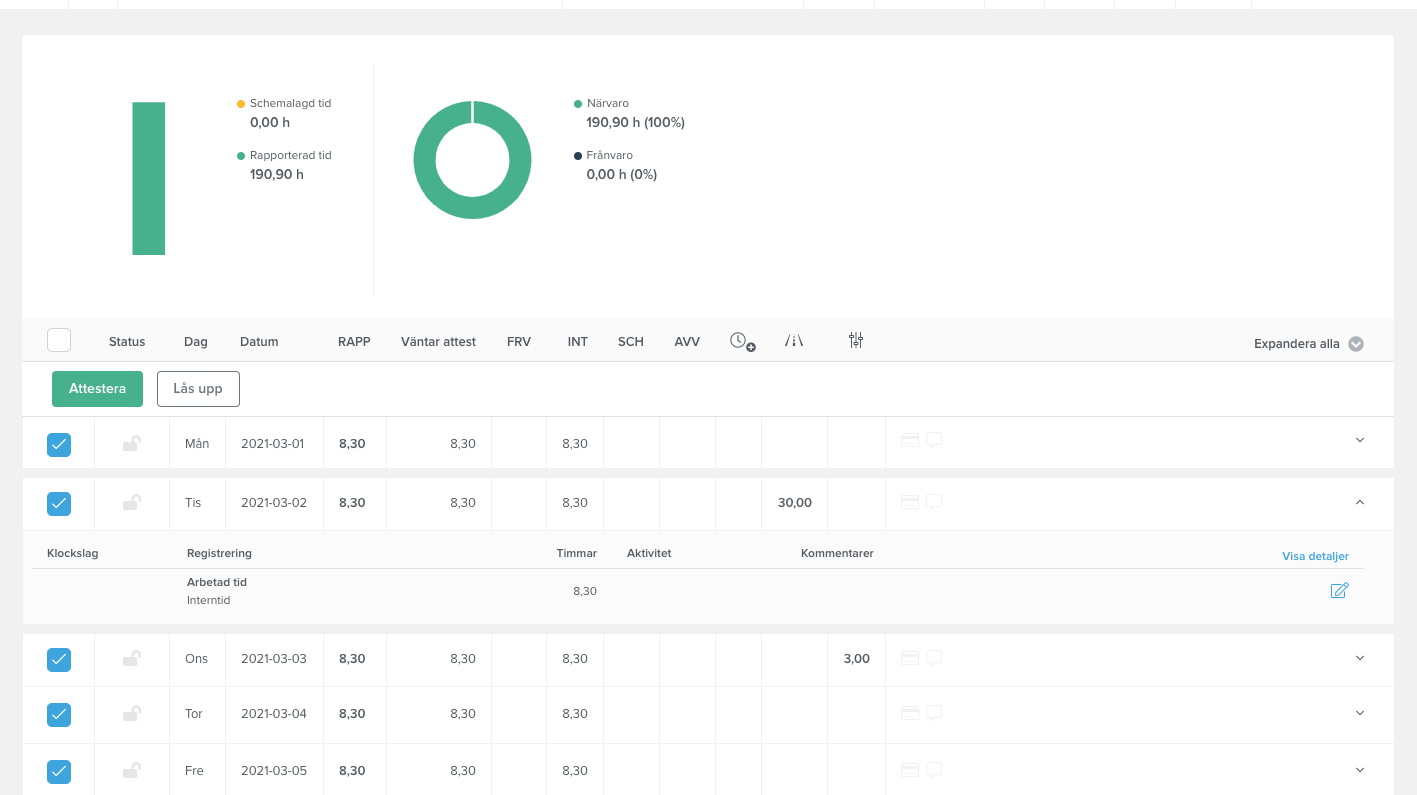
Task: Expand all rows with Expandera alla
Action: coord(1308,343)
